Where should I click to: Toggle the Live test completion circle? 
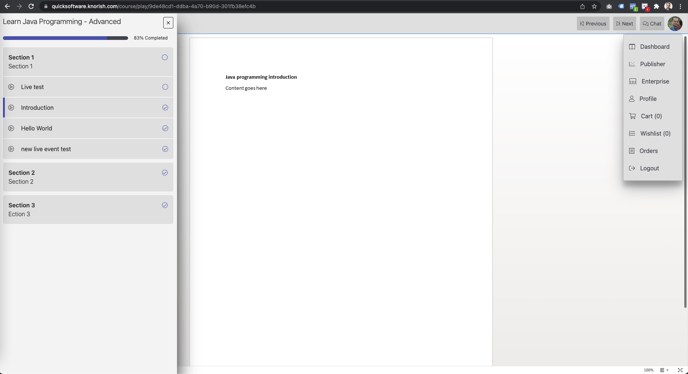[x=165, y=87]
